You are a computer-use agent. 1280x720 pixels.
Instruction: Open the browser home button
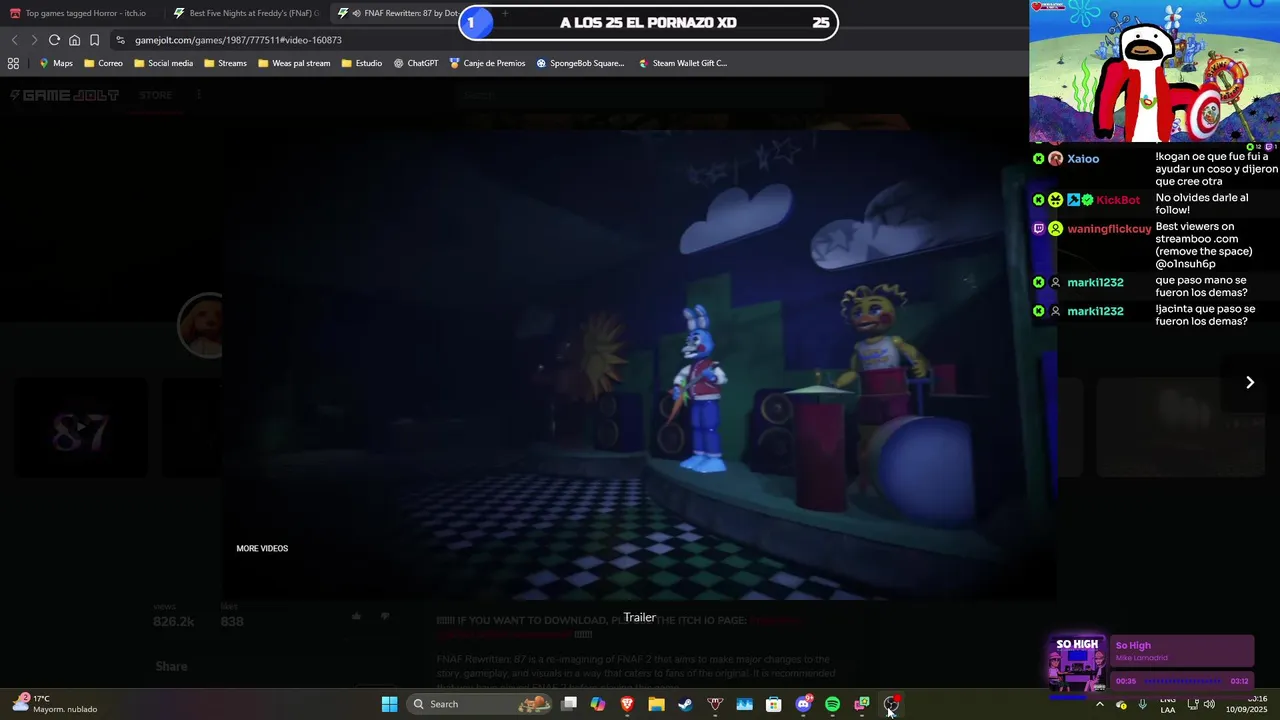(74, 40)
